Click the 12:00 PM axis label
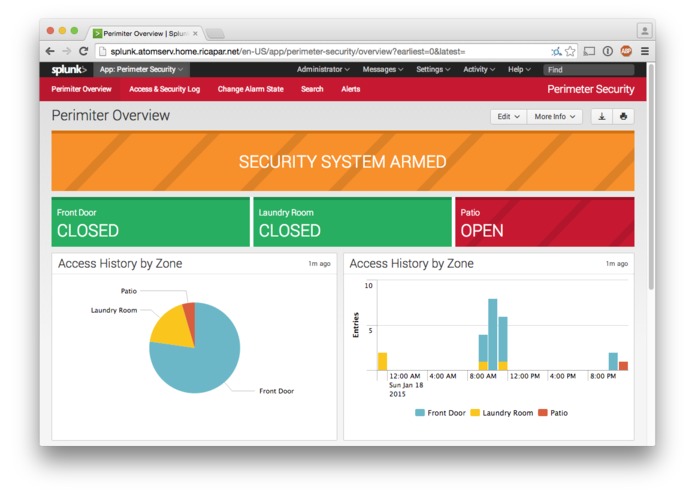The image size is (695, 494). (525, 376)
